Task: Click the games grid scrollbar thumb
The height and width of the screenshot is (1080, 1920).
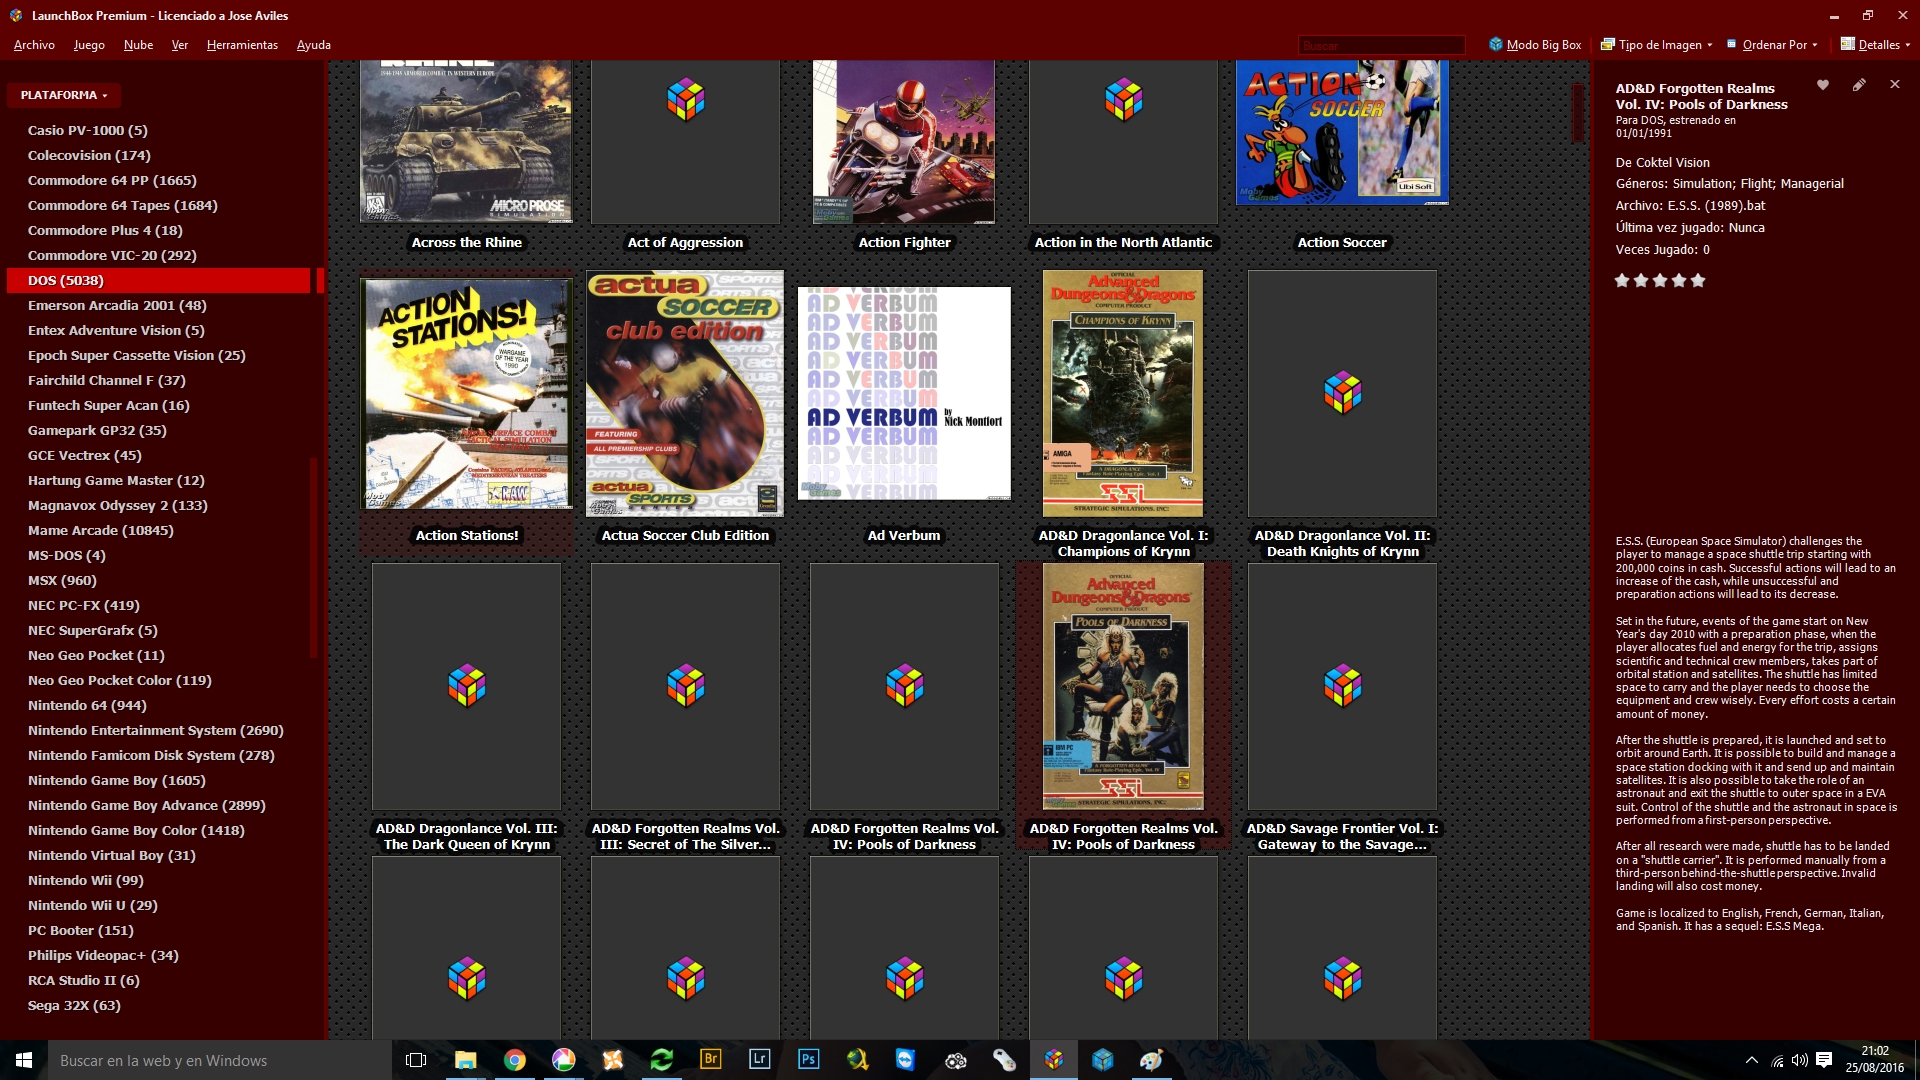Action: click(1578, 113)
